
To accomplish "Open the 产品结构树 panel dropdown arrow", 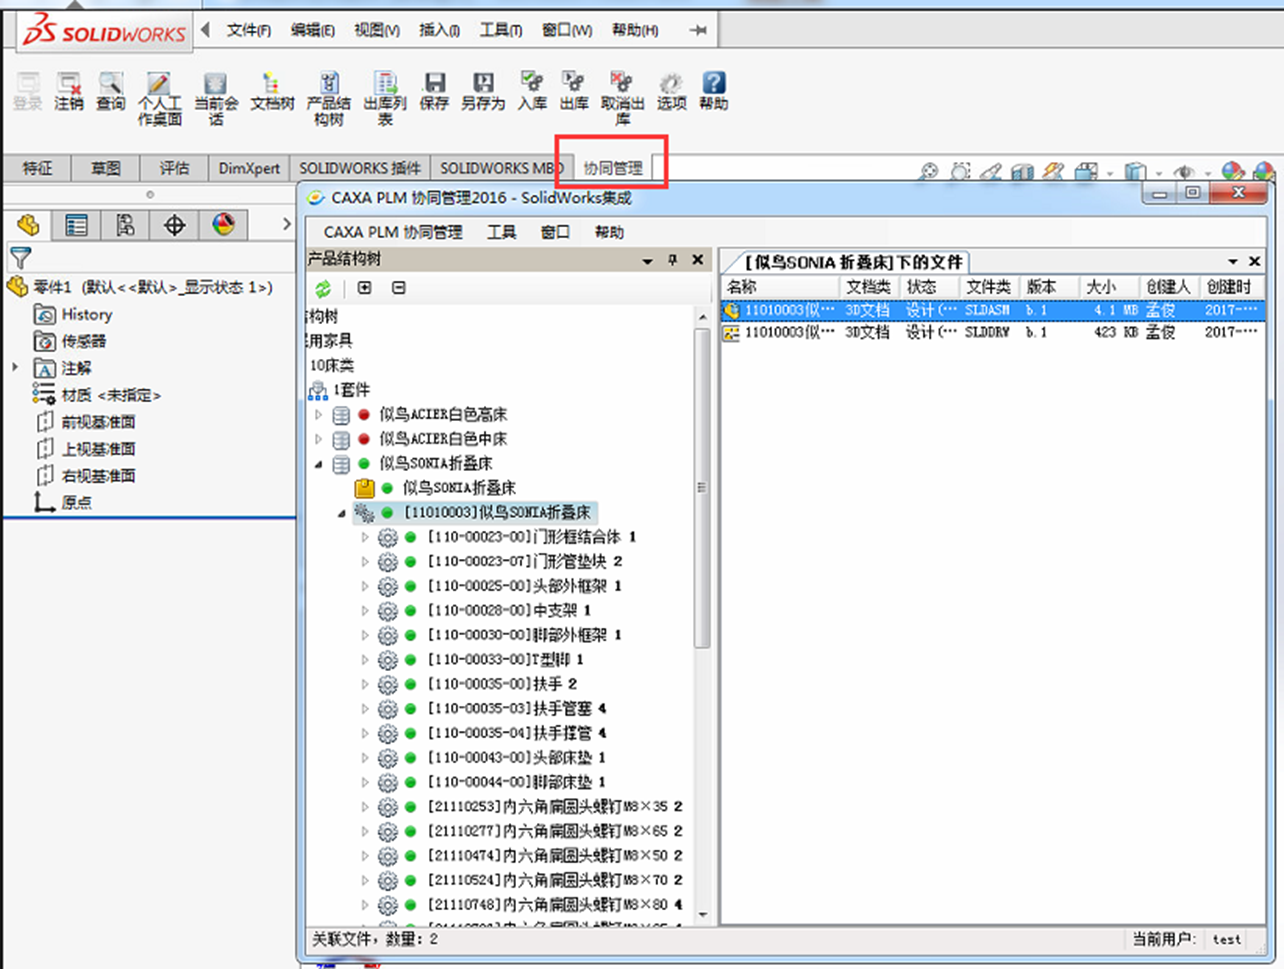I will pos(647,261).
